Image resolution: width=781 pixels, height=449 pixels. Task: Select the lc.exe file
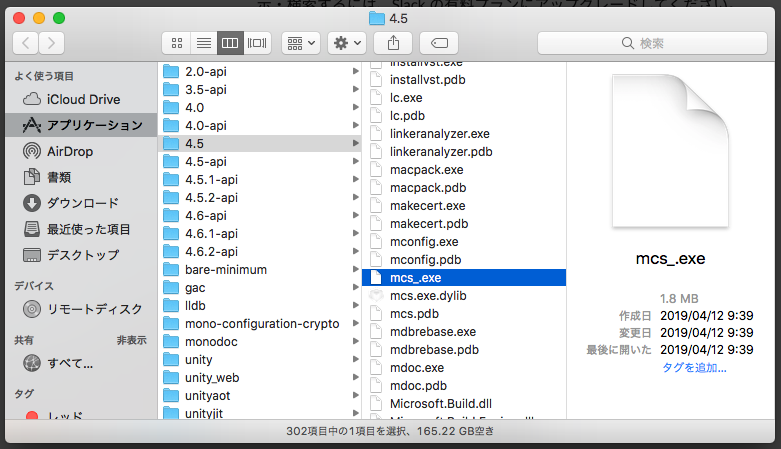pos(464,98)
